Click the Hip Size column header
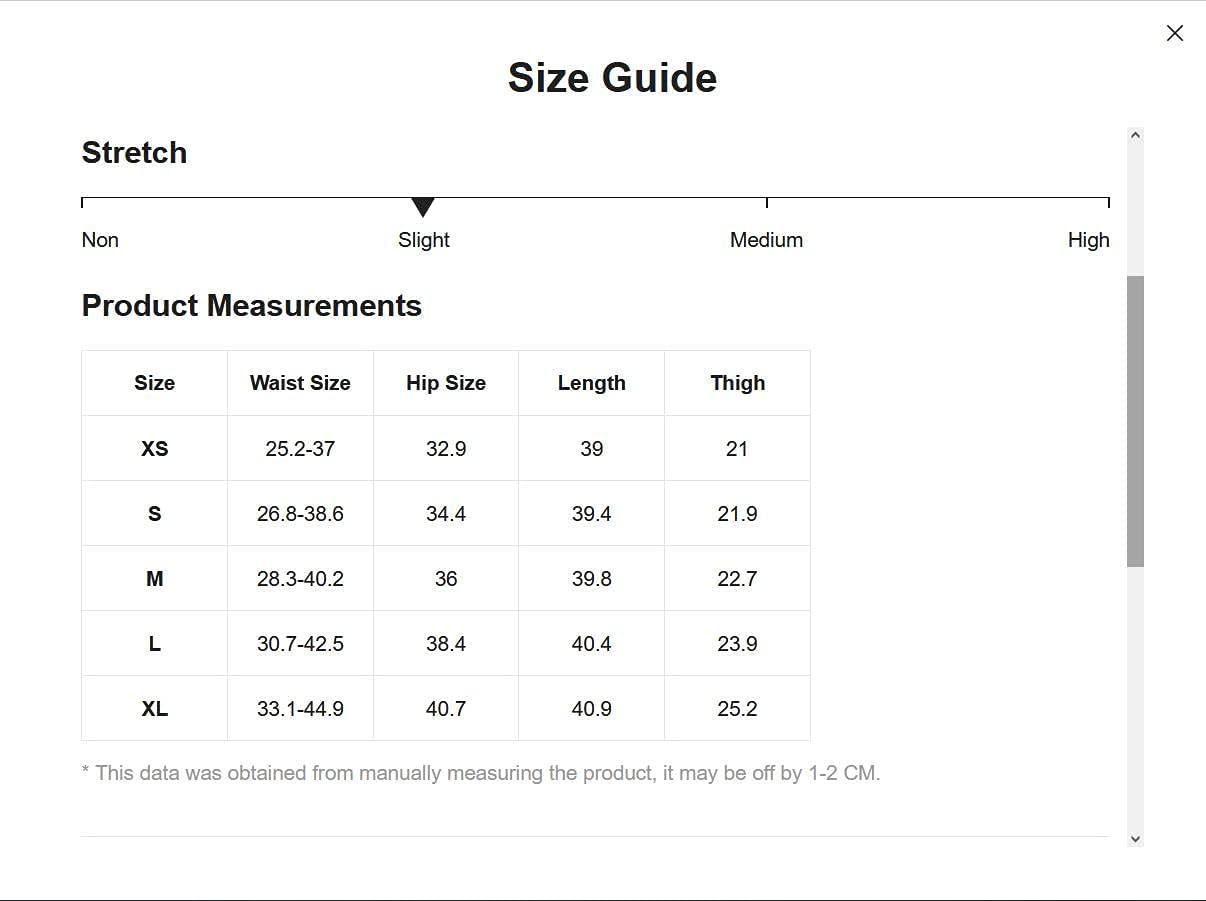 (446, 383)
